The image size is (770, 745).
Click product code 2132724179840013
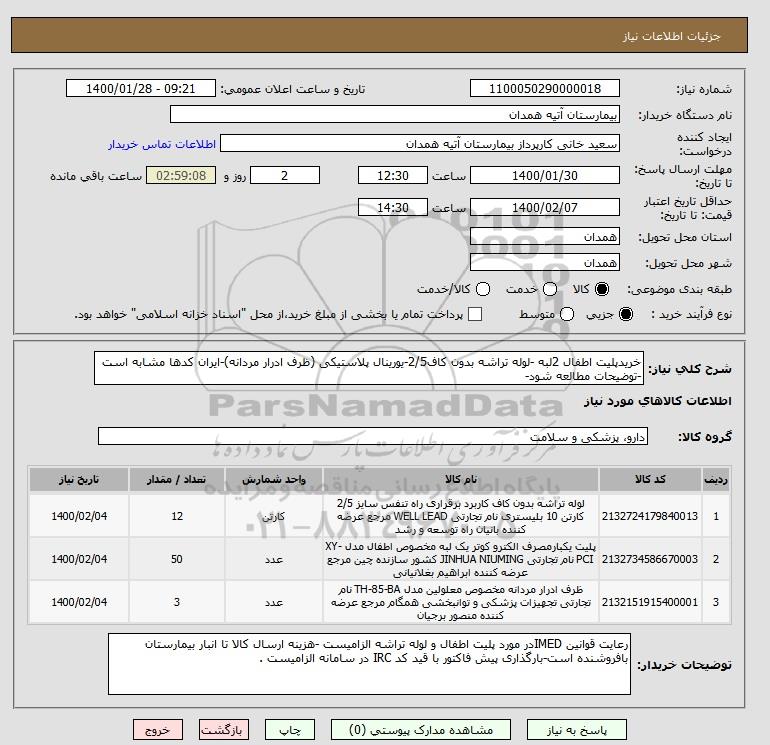point(650,516)
